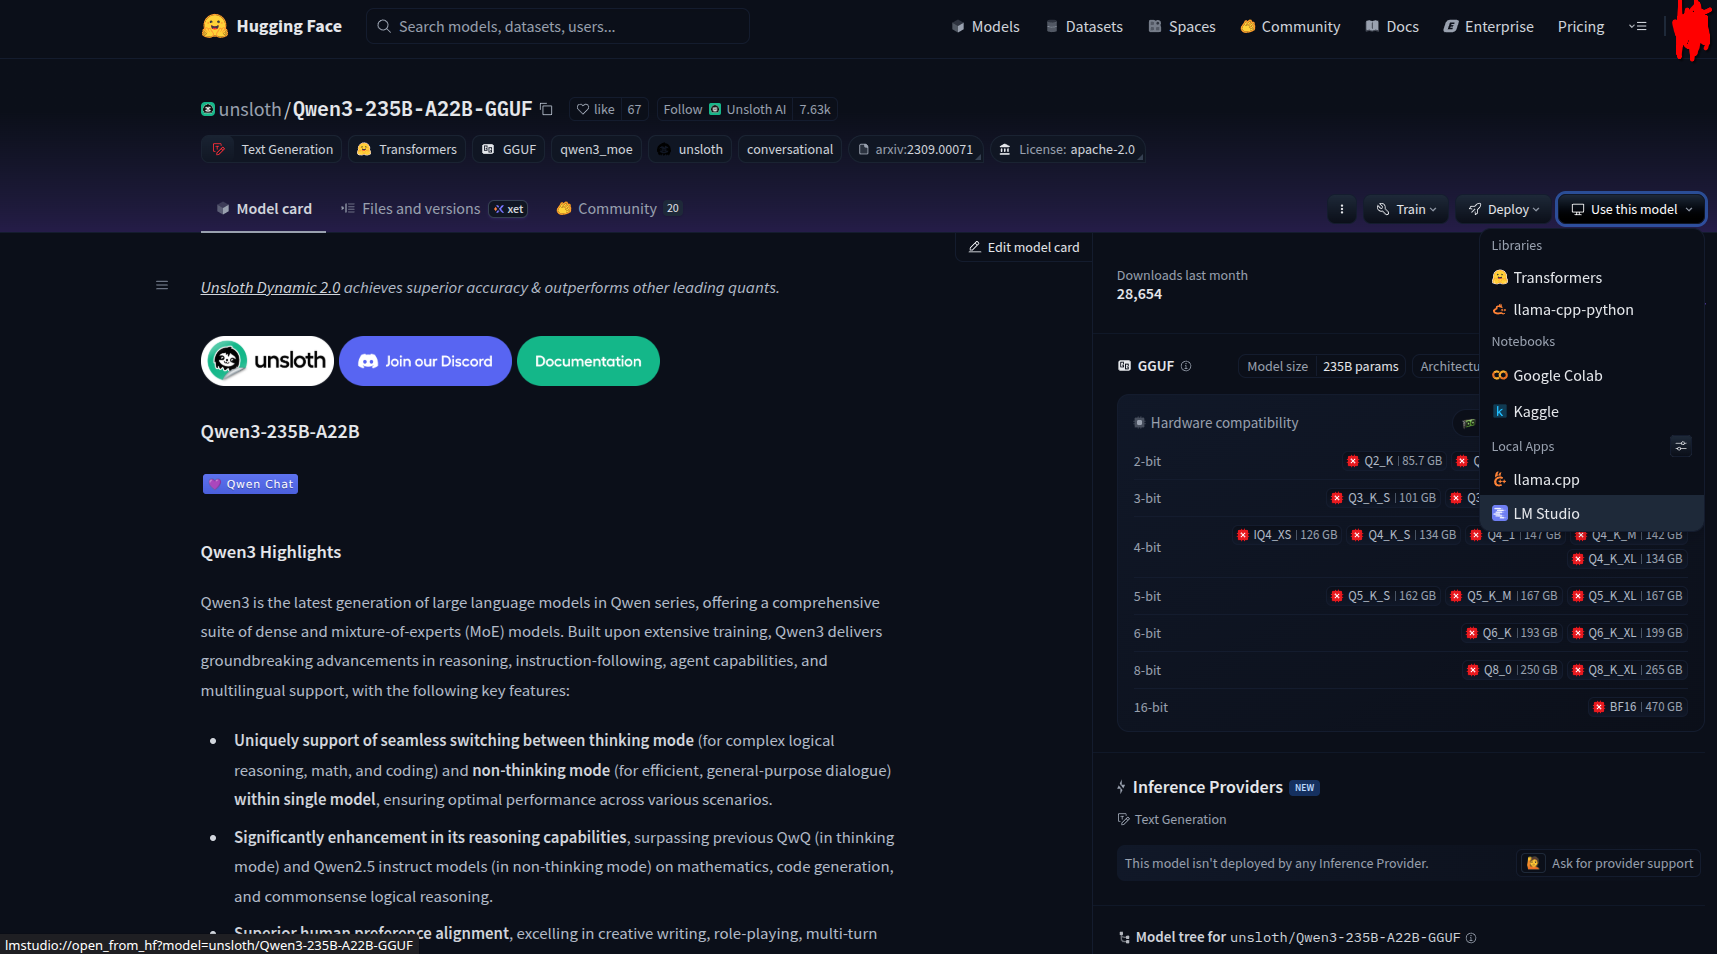Open the navigation overflow menu icon
Viewport: 1717px width, 954px height.
point(1637,26)
